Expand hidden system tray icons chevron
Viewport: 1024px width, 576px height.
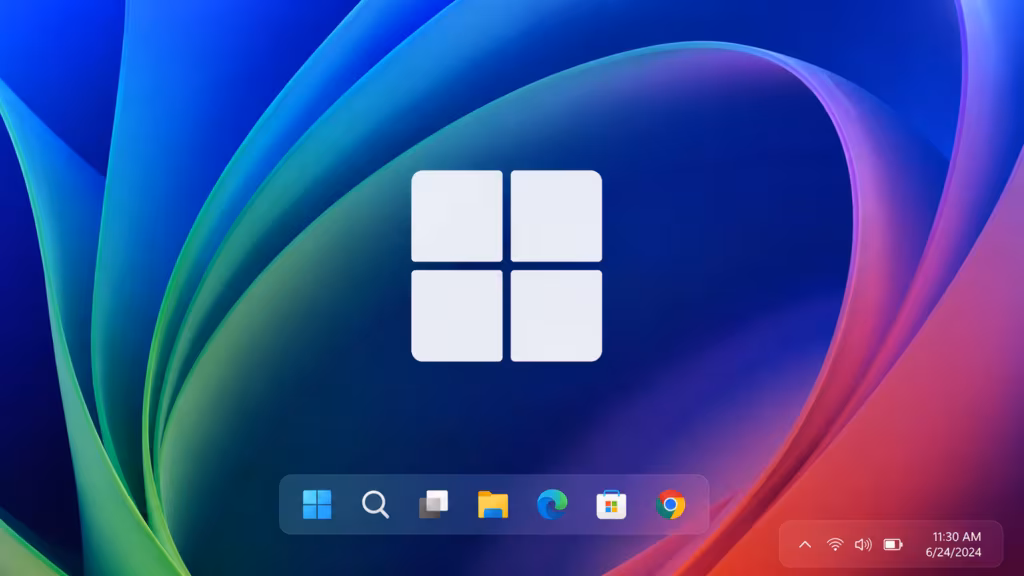pyautogui.click(x=805, y=544)
